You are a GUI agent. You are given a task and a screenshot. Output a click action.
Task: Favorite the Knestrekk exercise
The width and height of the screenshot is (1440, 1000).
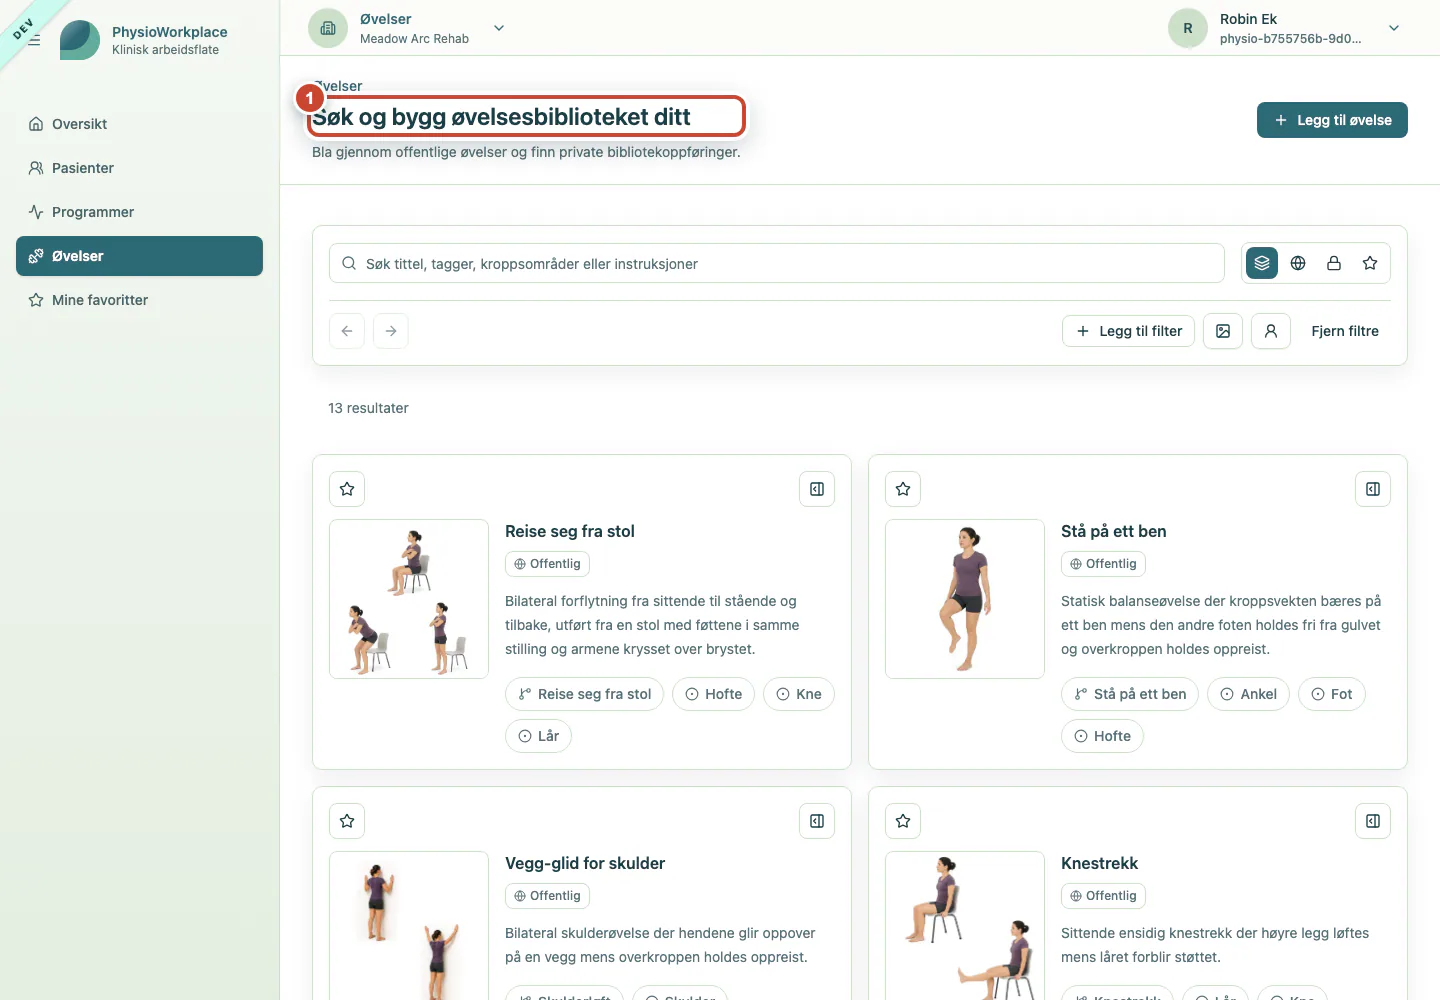(903, 821)
